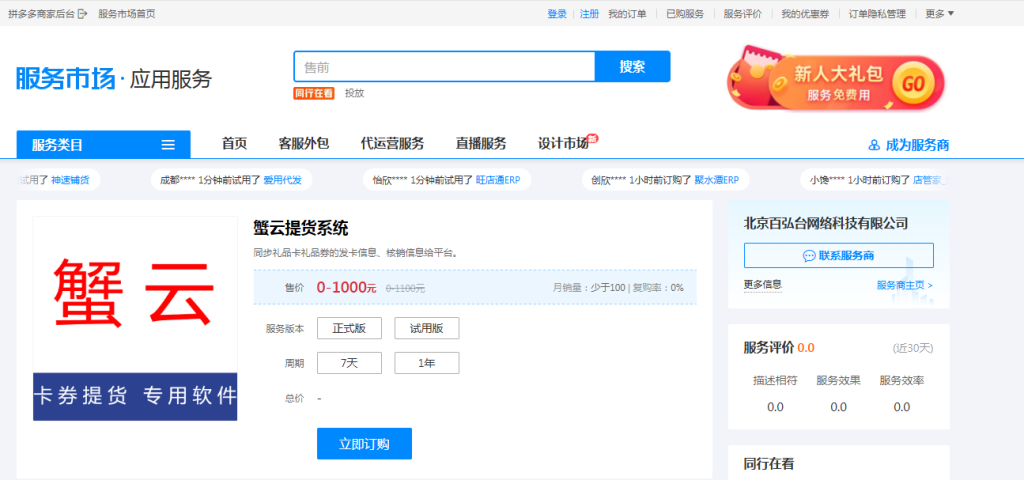Click the 月销量：少于100 text

(589, 287)
